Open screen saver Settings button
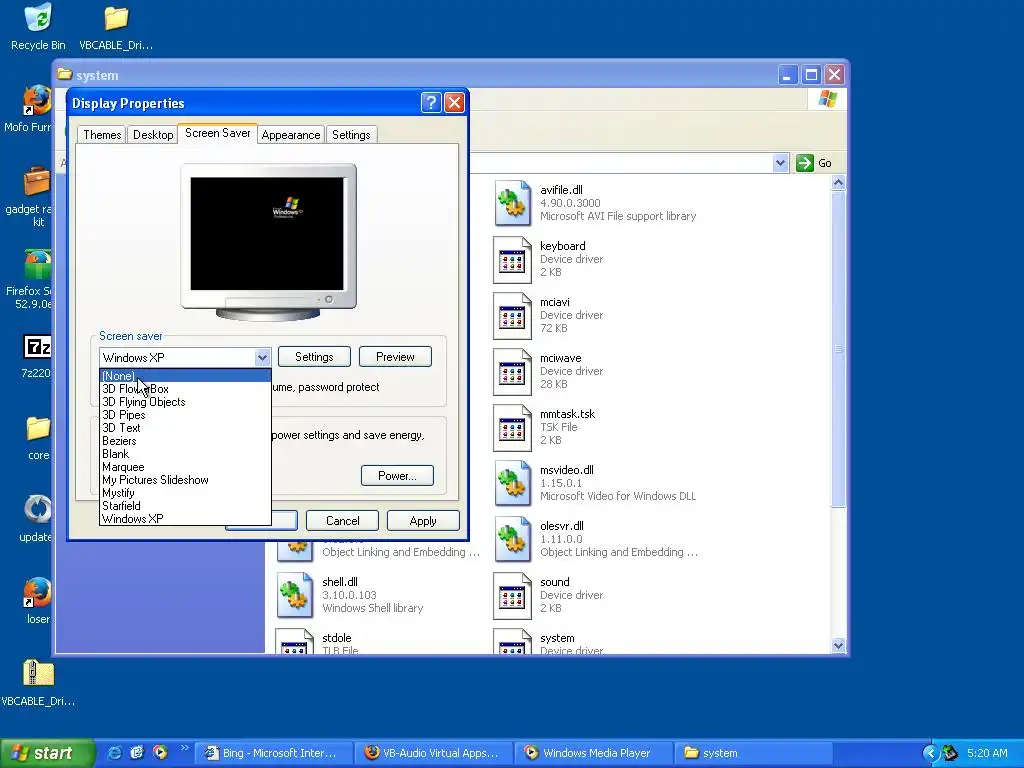1024x768 pixels. tap(314, 357)
